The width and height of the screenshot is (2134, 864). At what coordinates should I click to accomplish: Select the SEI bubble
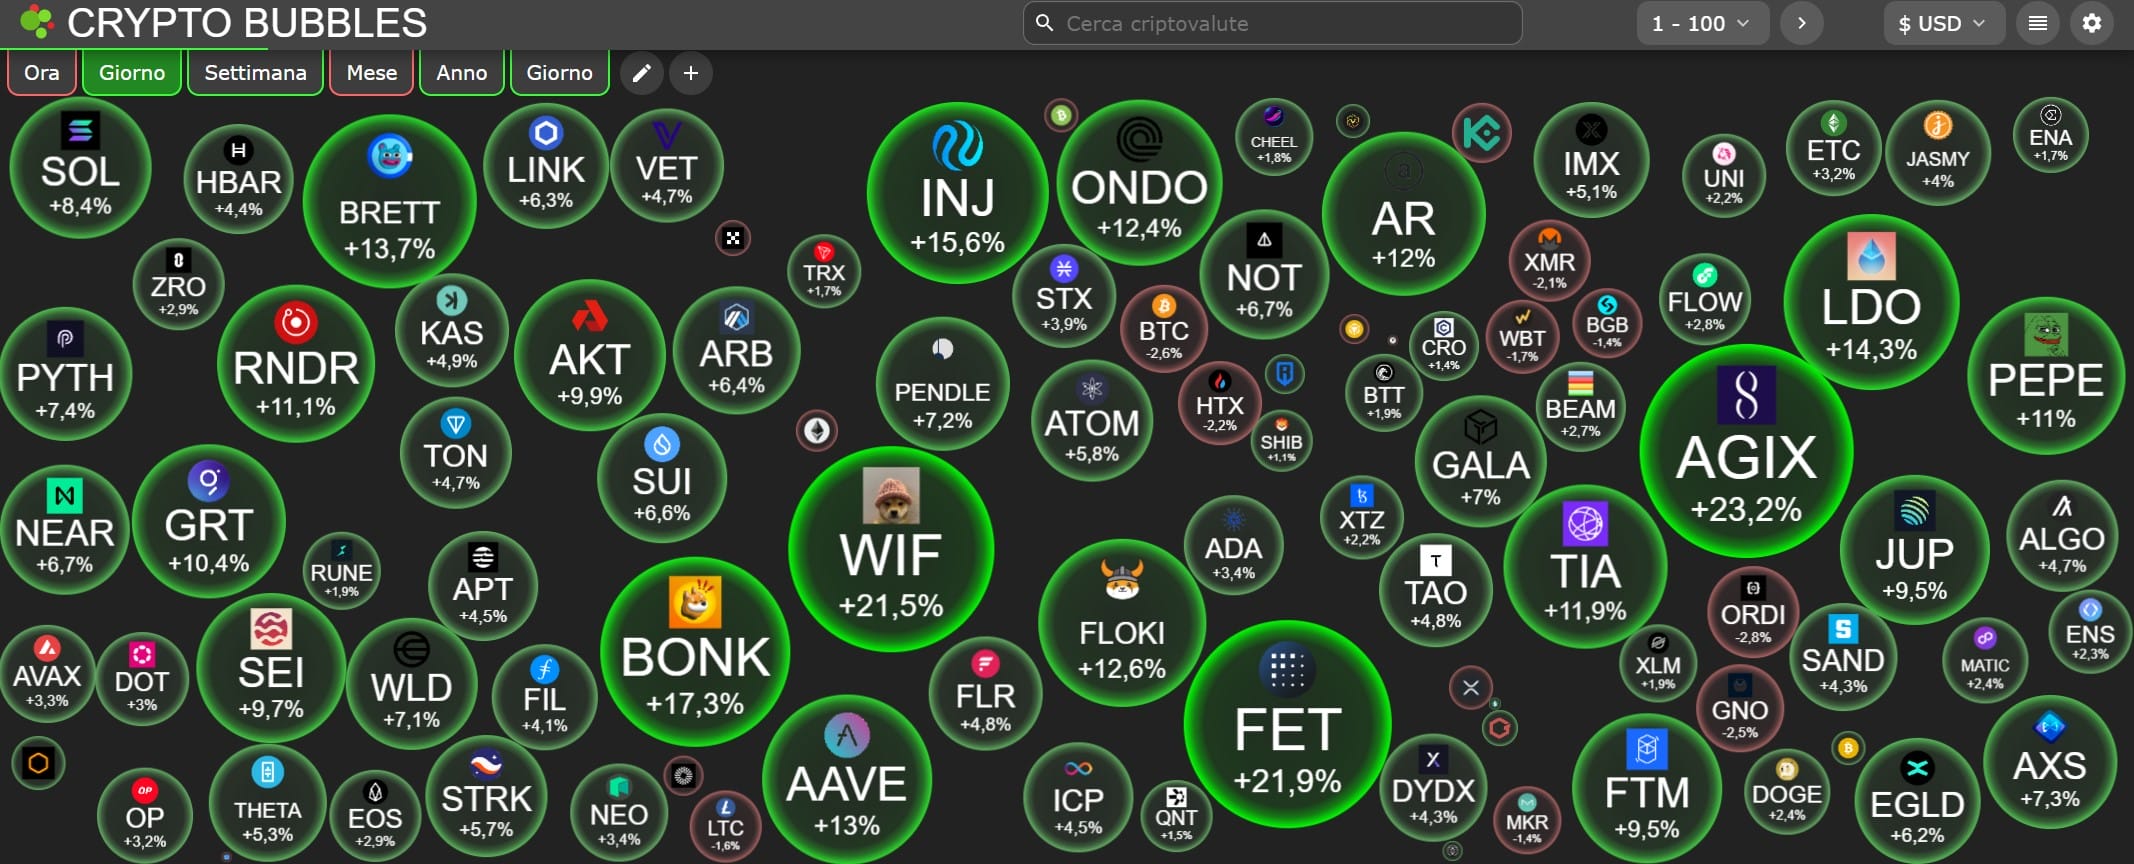tap(271, 668)
